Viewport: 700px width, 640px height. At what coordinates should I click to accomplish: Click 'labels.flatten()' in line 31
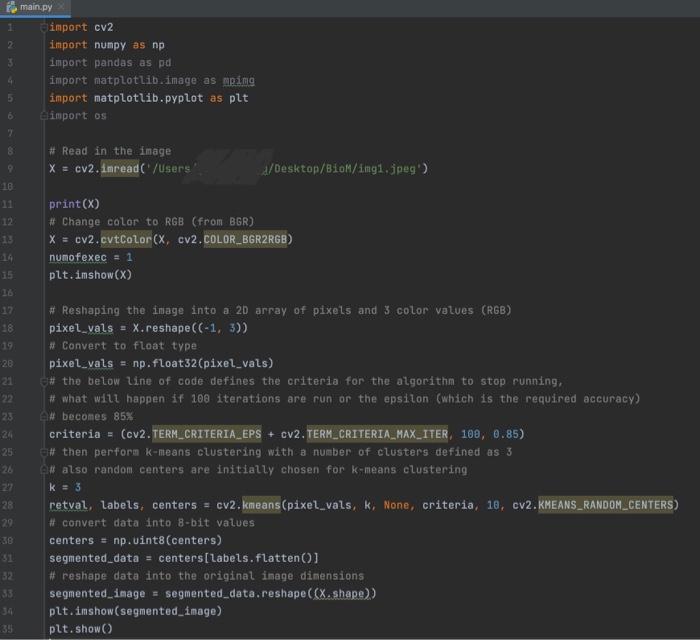click(261, 558)
